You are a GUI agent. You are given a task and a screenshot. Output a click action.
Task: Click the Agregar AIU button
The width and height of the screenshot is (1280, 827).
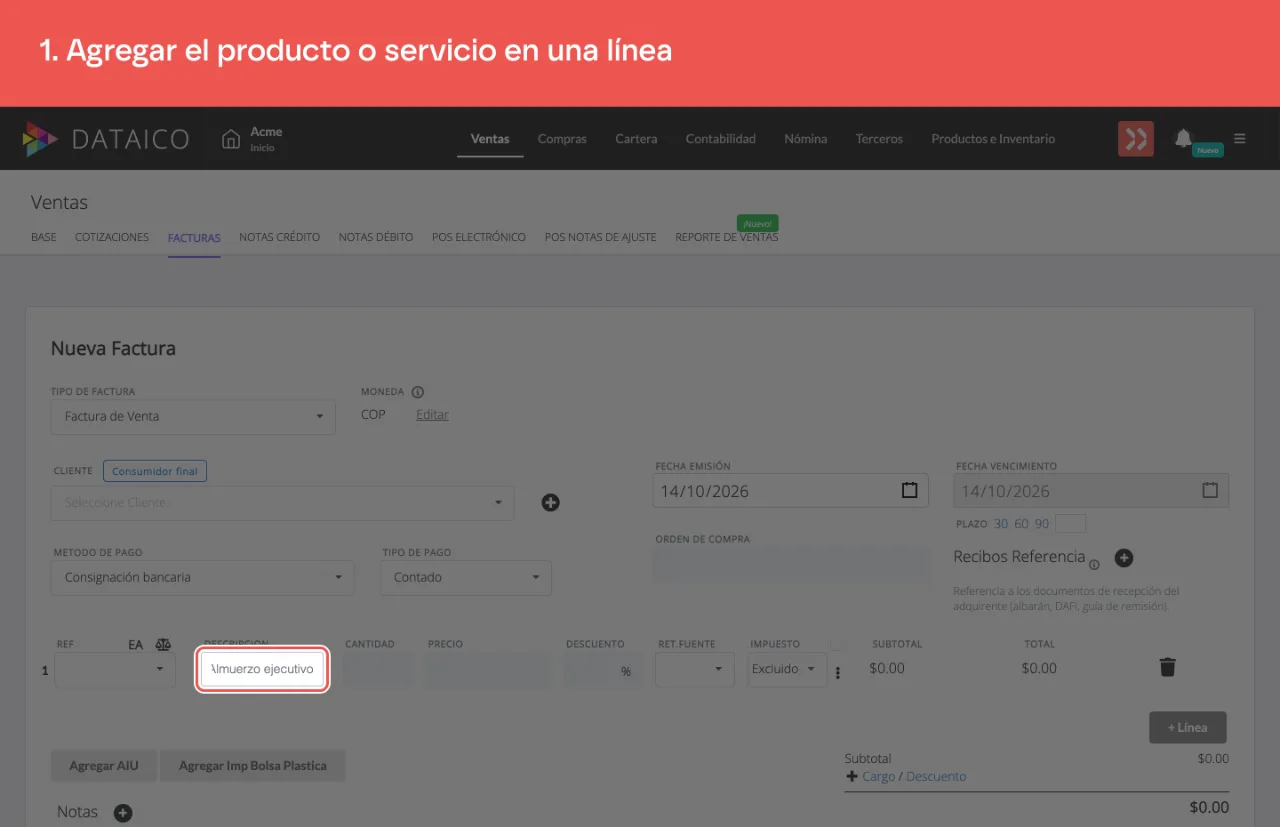(104, 766)
